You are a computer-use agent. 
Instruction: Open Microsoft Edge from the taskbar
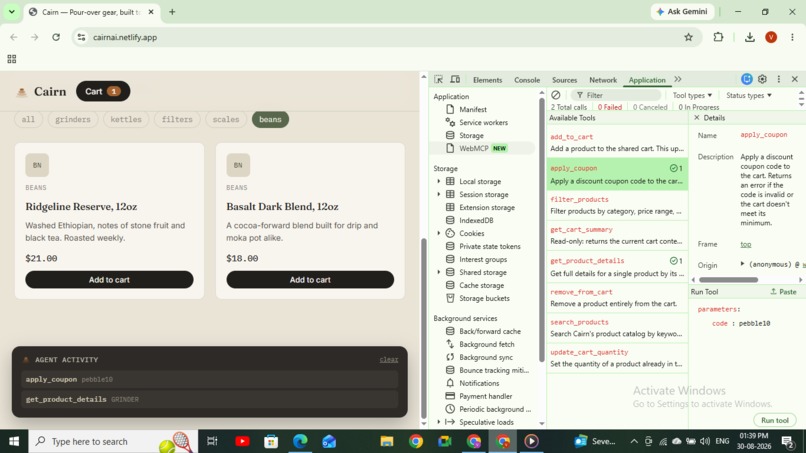300,441
